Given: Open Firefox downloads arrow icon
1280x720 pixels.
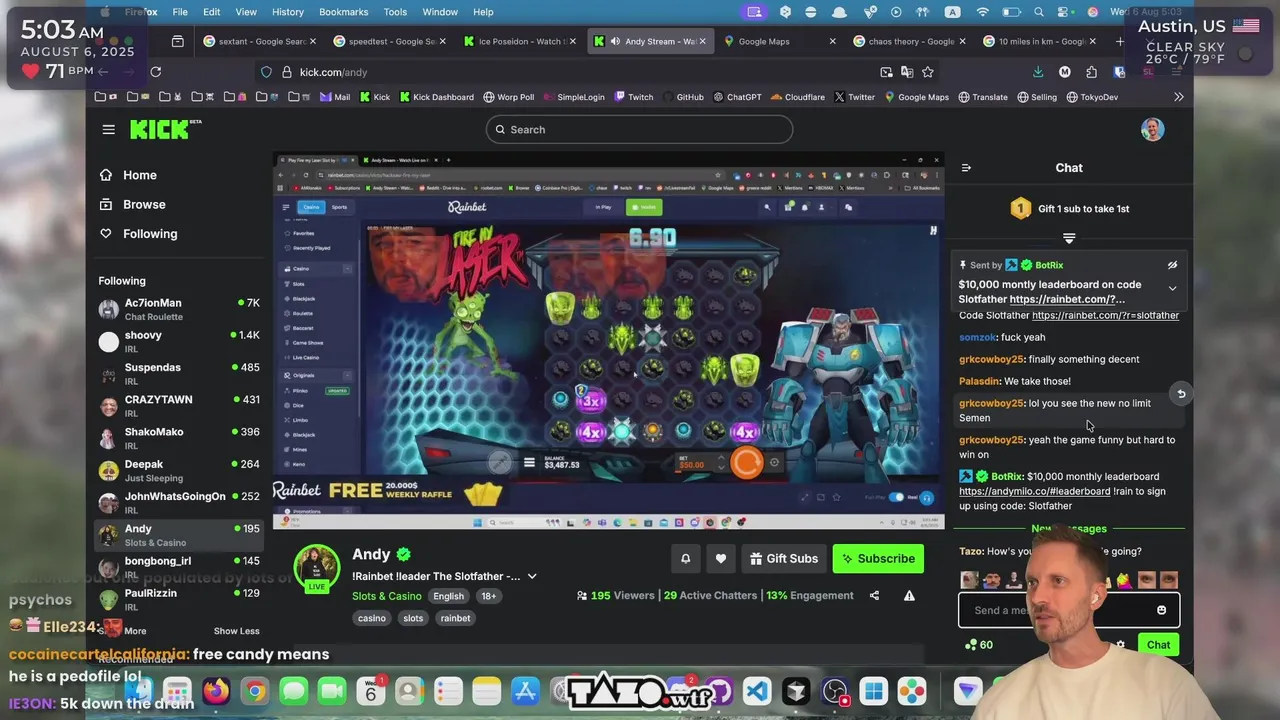Looking at the screenshot, I should 1038,72.
